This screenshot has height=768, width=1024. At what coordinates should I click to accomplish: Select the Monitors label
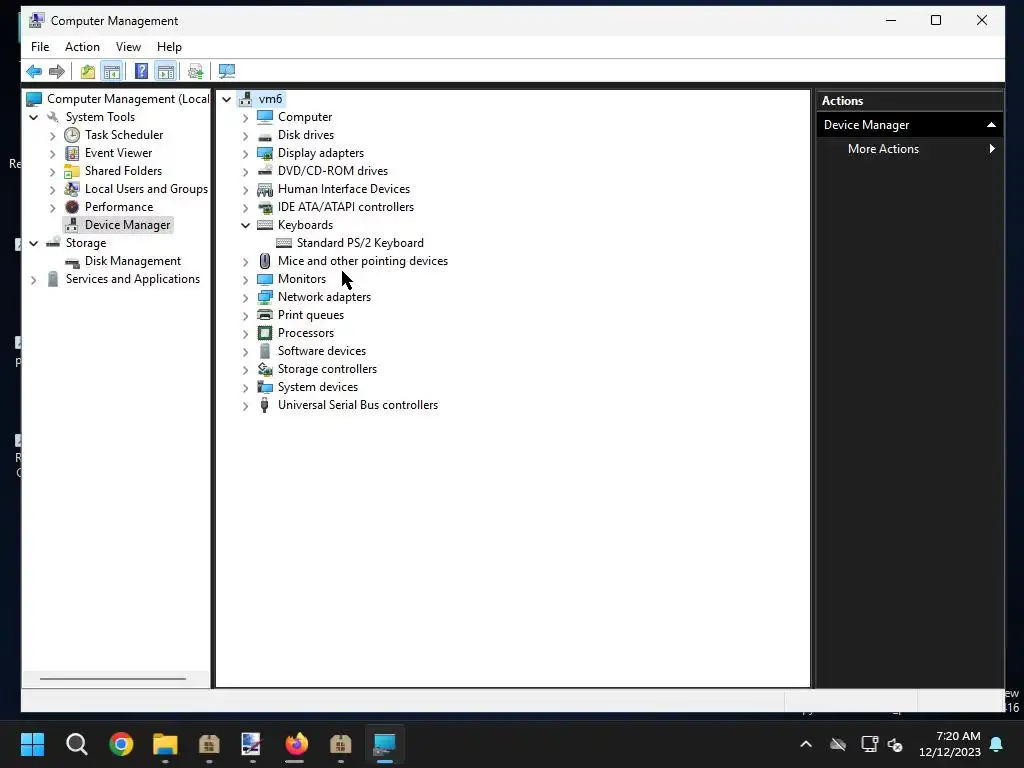(x=302, y=279)
